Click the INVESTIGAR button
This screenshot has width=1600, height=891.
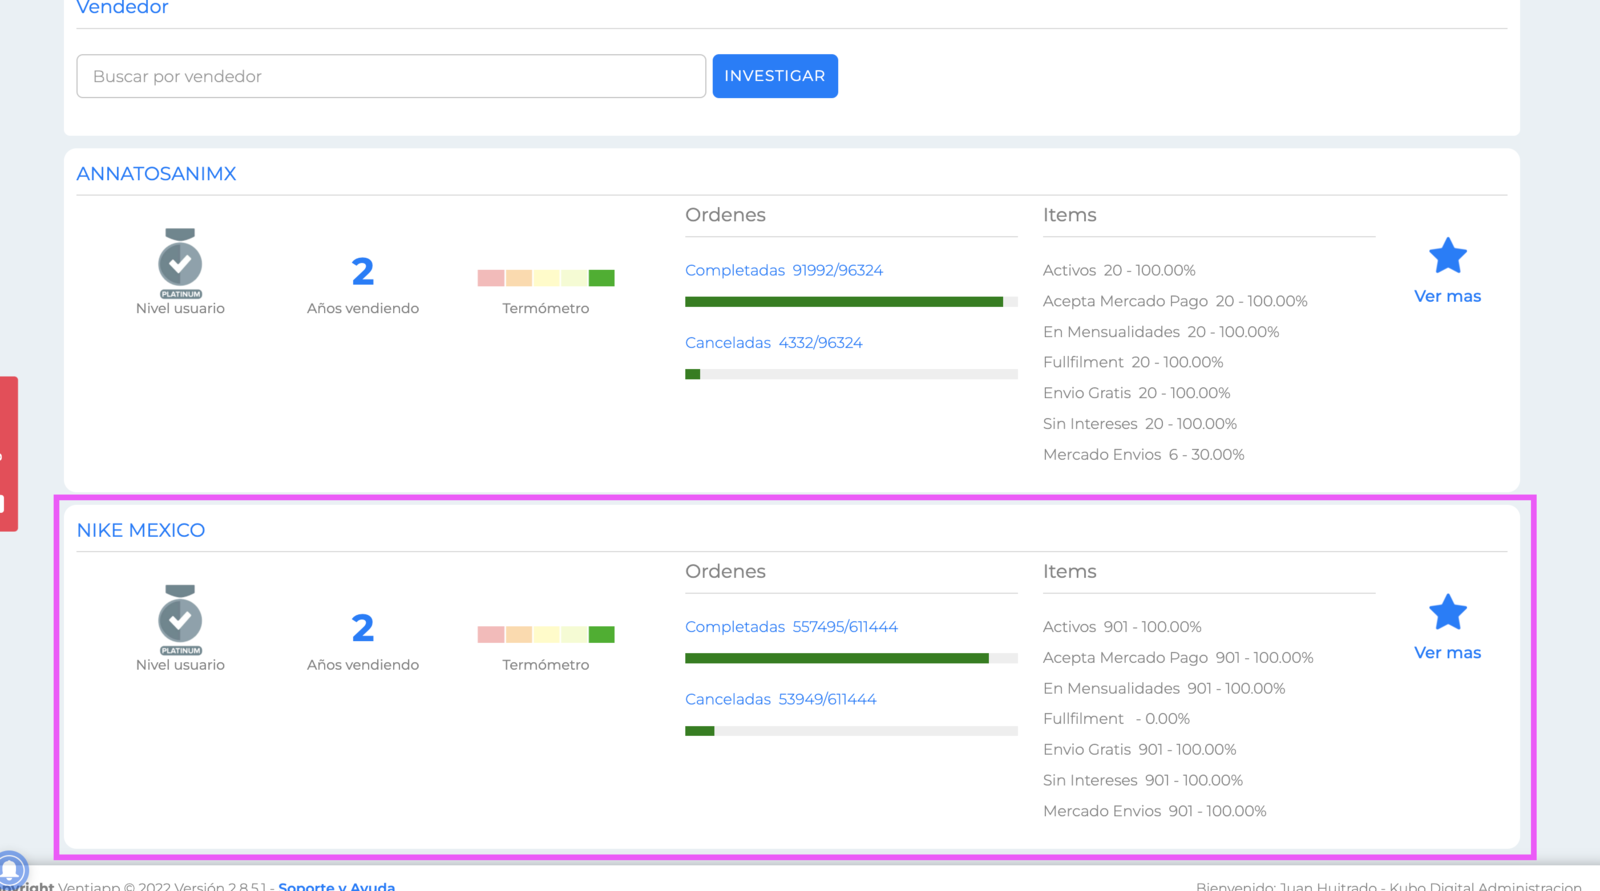tap(775, 76)
